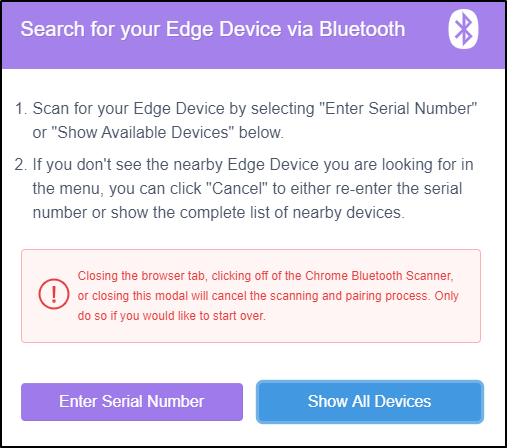The height and width of the screenshot is (448, 507).
Task: Click the Bluetooth icon in the header
Action: point(463,29)
